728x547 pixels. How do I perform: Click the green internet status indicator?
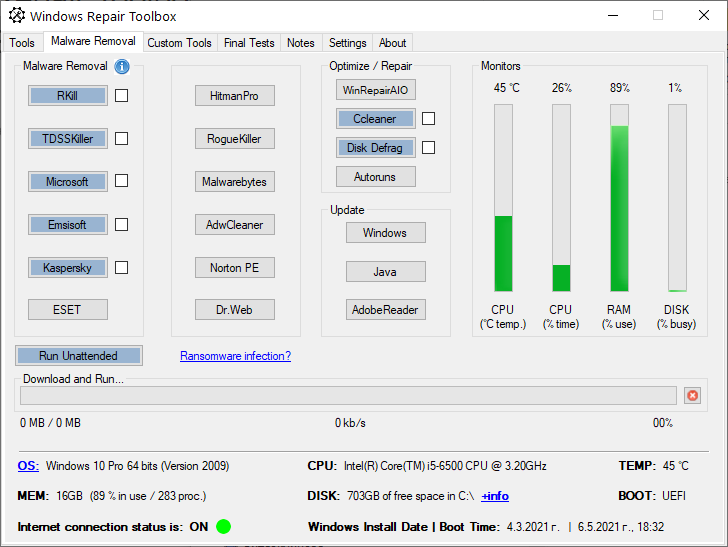(223, 526)
